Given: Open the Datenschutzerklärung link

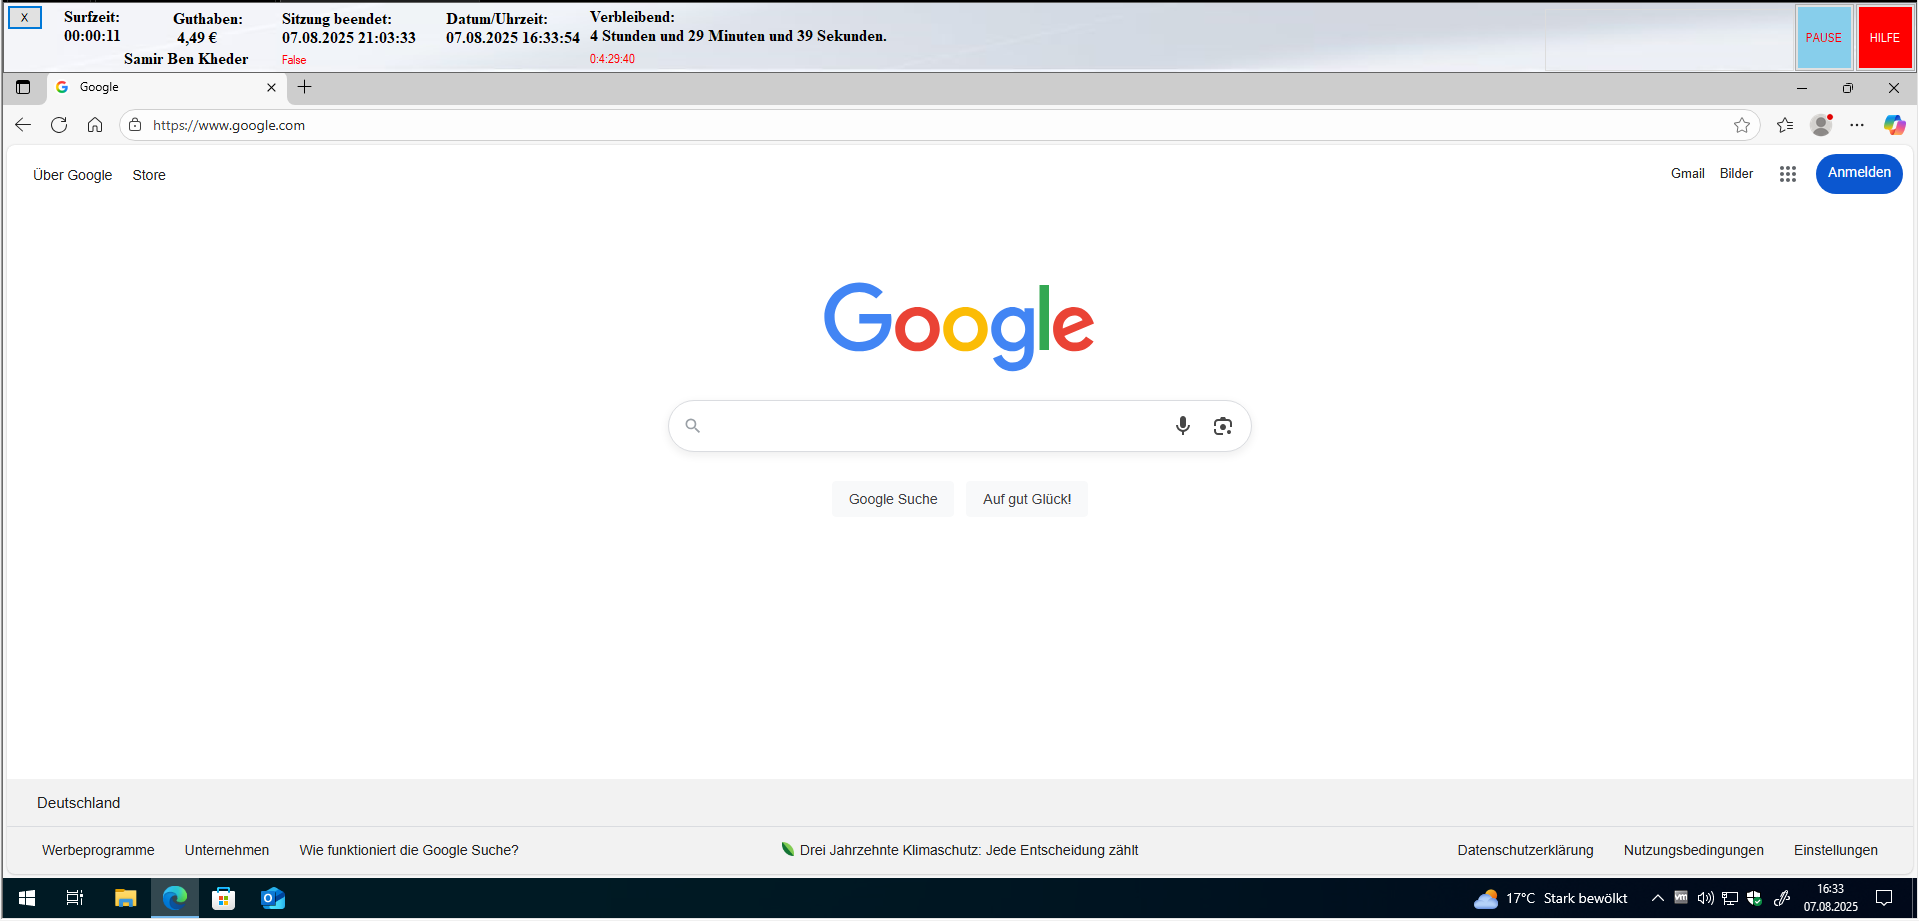Looking at the screenshot, I should click(x=1525, y=850).
